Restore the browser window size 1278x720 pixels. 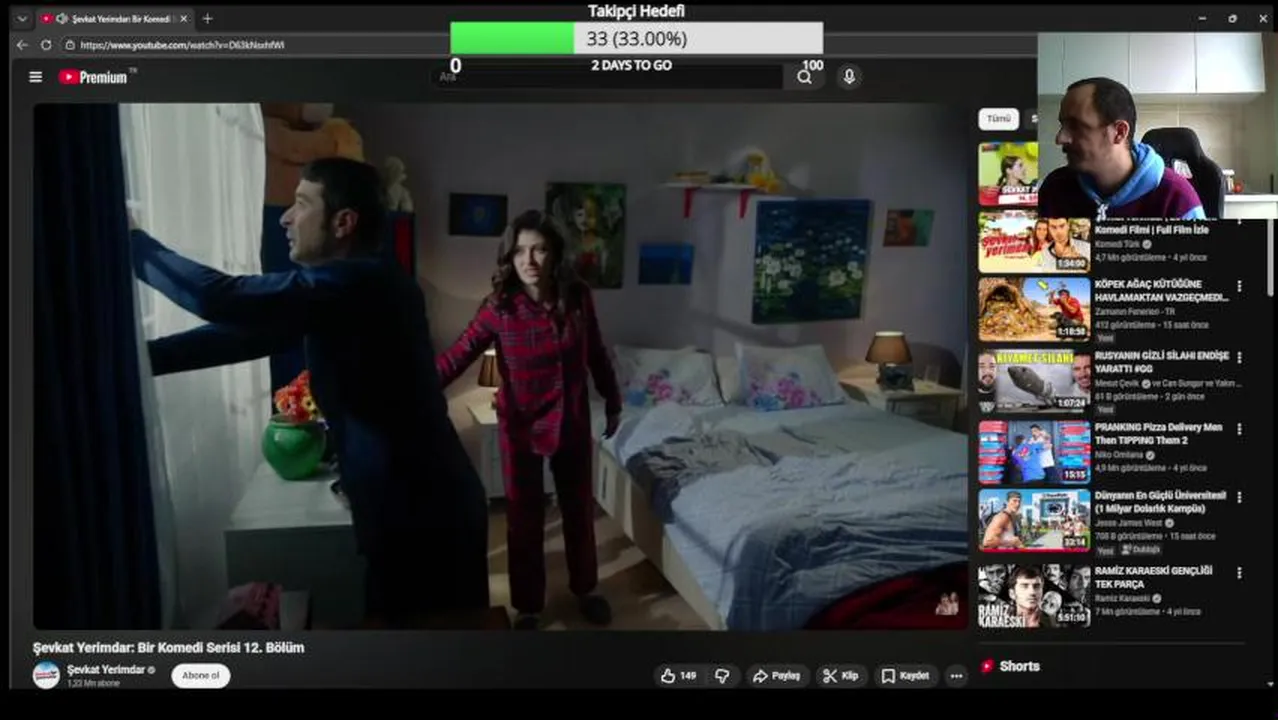(x=1232, y=18)
